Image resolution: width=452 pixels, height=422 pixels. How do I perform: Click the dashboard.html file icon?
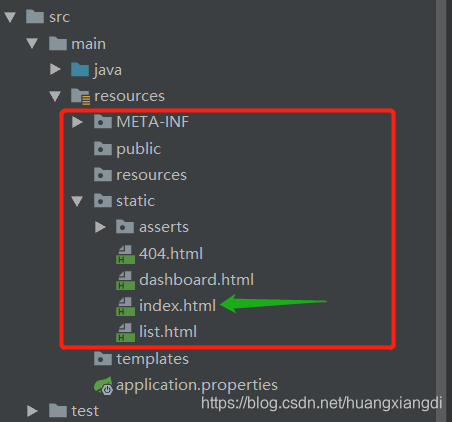(125, 280)
